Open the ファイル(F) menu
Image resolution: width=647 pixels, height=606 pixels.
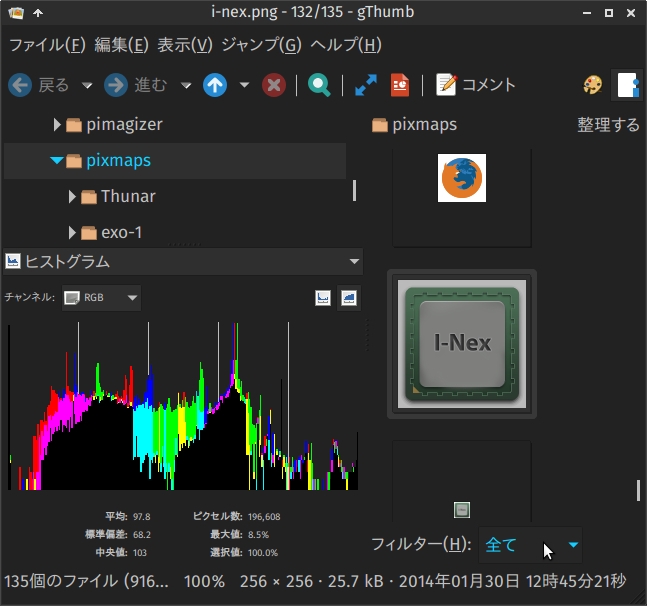[x=47, y=45]
